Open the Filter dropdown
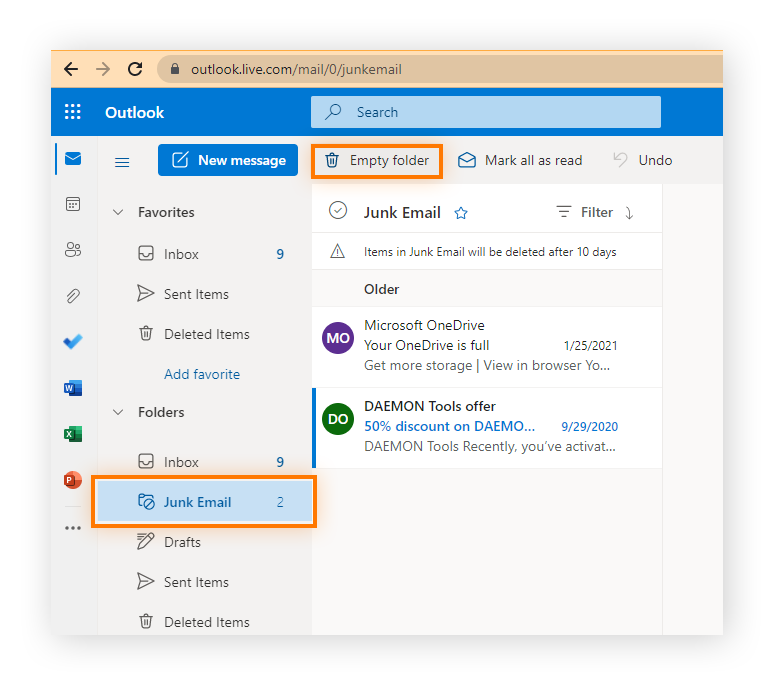Image resolution: width=775 pixels, height=684 pixels. (x=585, y=213)
